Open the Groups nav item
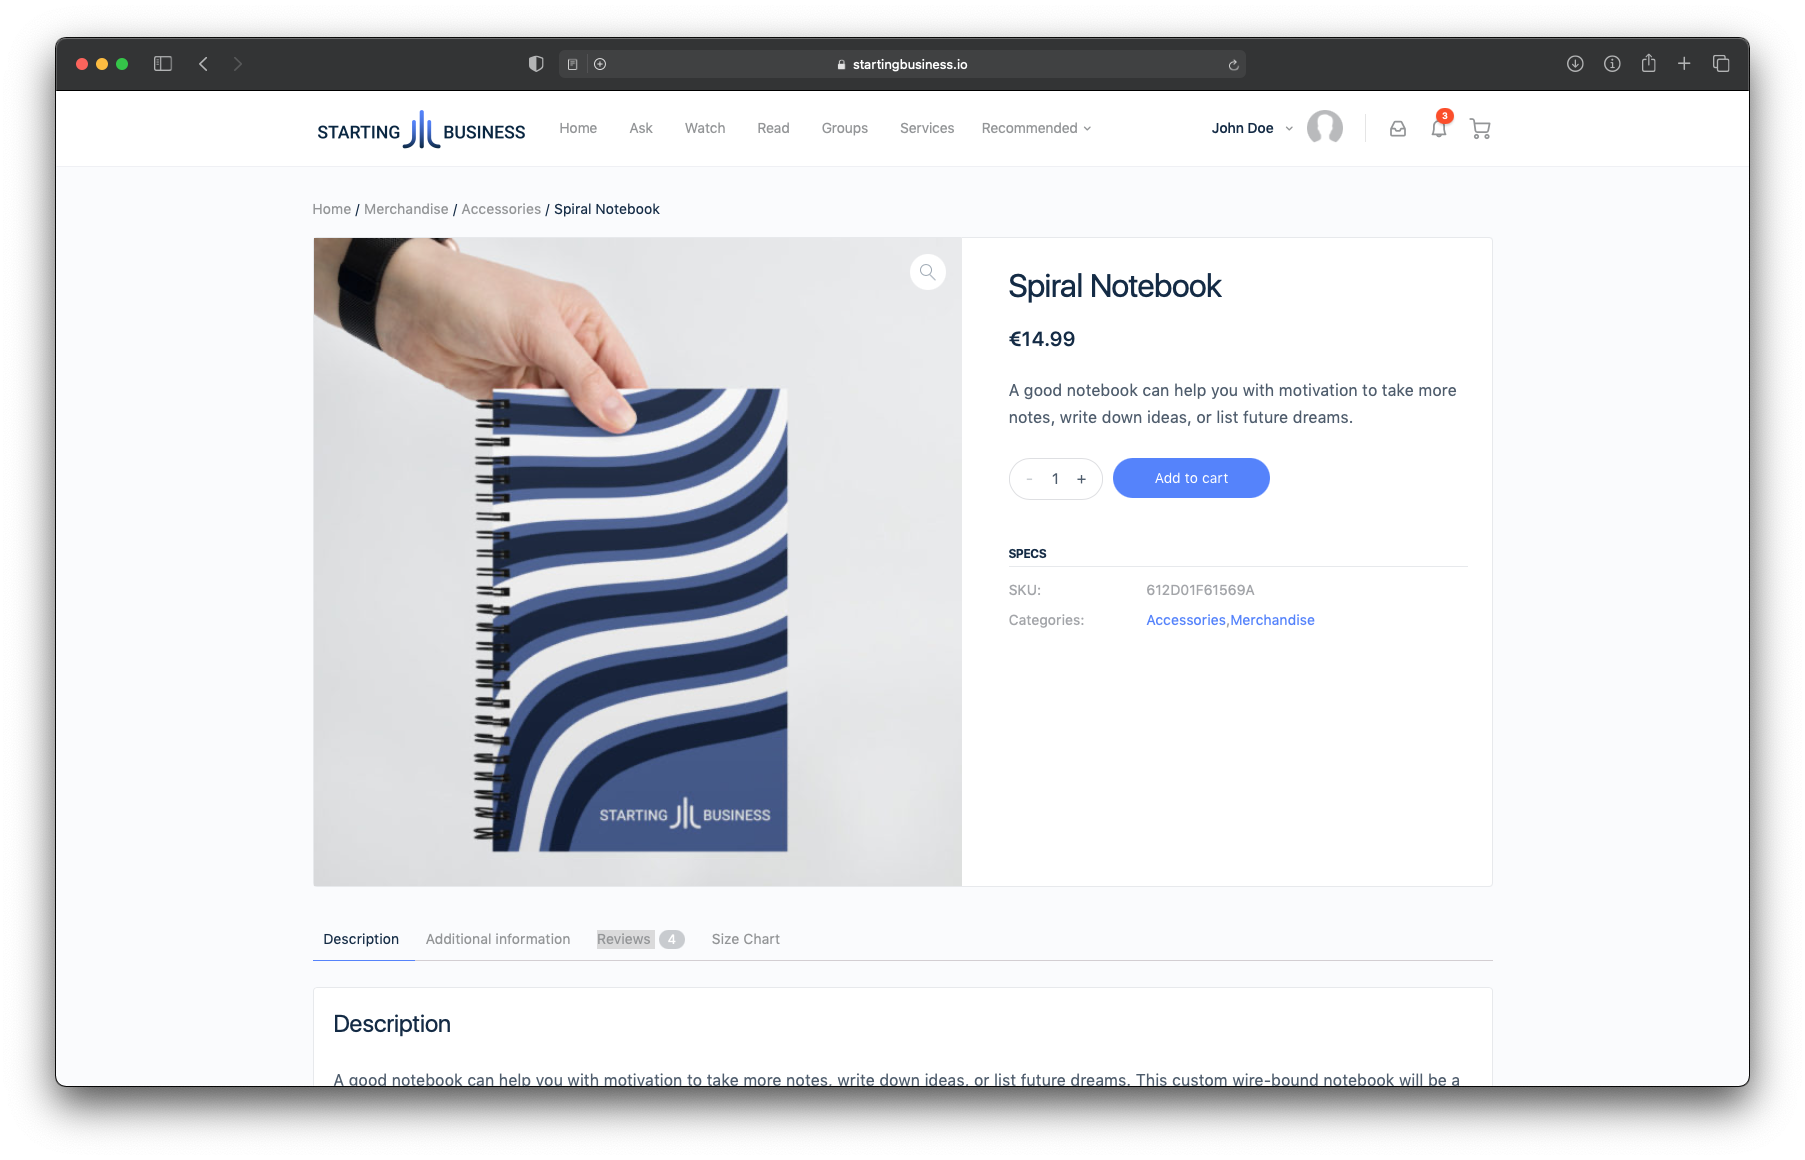Viewport: 1805px width, 1160px height. click(x=845, y=128)
